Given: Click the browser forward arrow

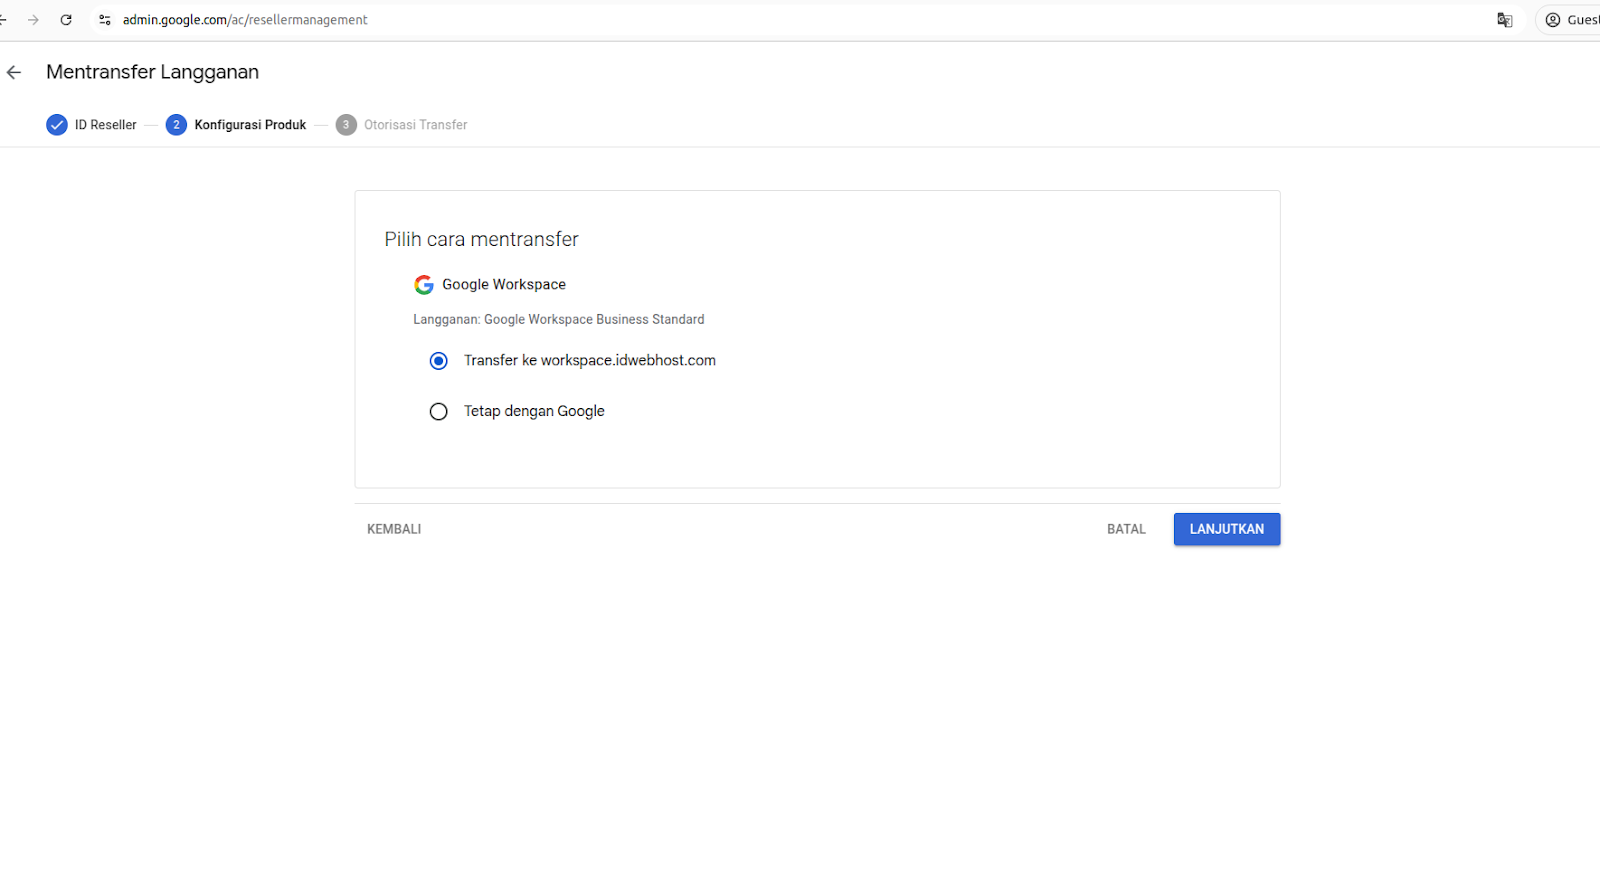Looking at the screenshot, I should (33, 19).
